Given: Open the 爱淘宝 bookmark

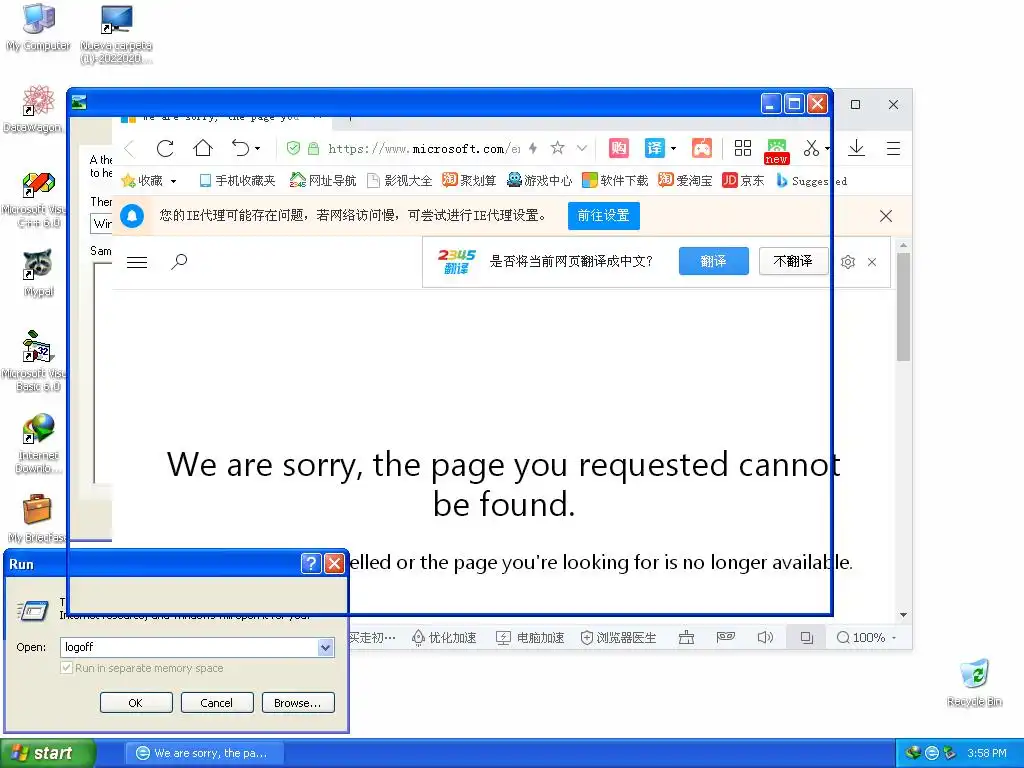Looking at the screenshot, I should [685, 180].
